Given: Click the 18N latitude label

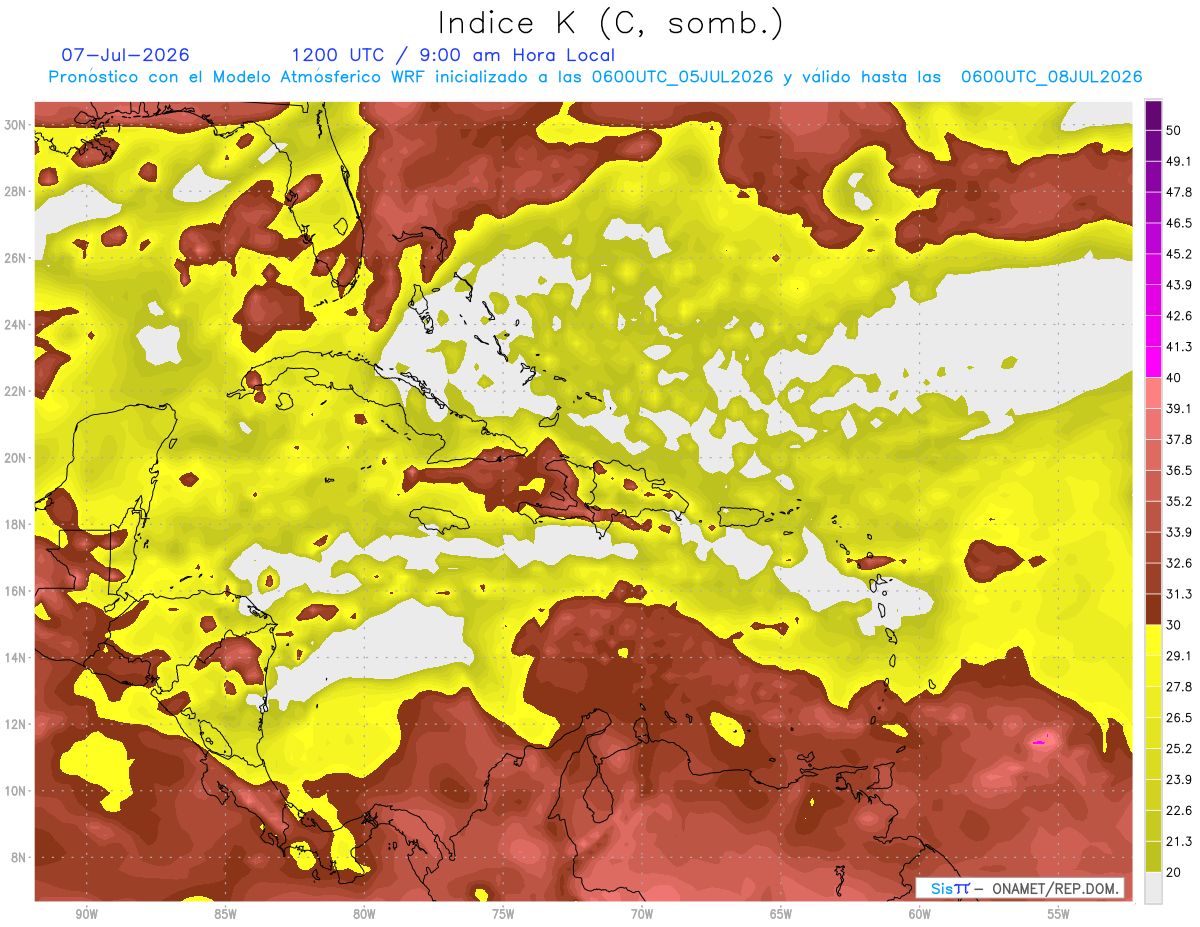Looking at the screenshot, I should click(x=16, y=524).
